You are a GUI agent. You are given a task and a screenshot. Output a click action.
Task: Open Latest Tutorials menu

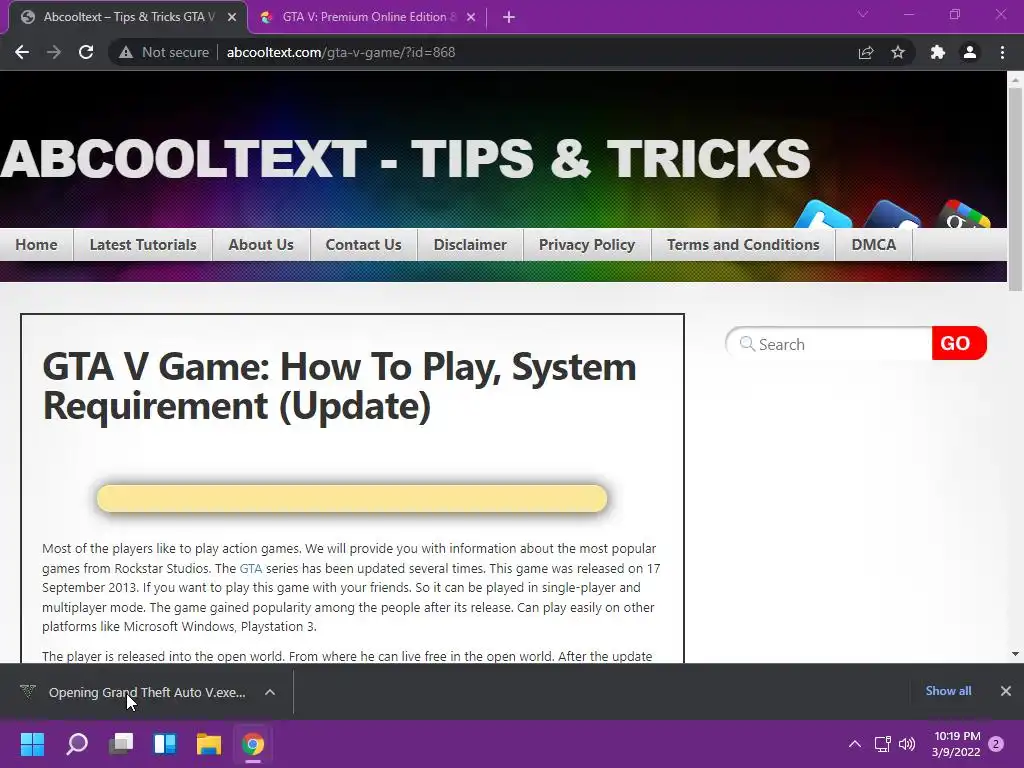pyautogui.click(x=143, y=245)
